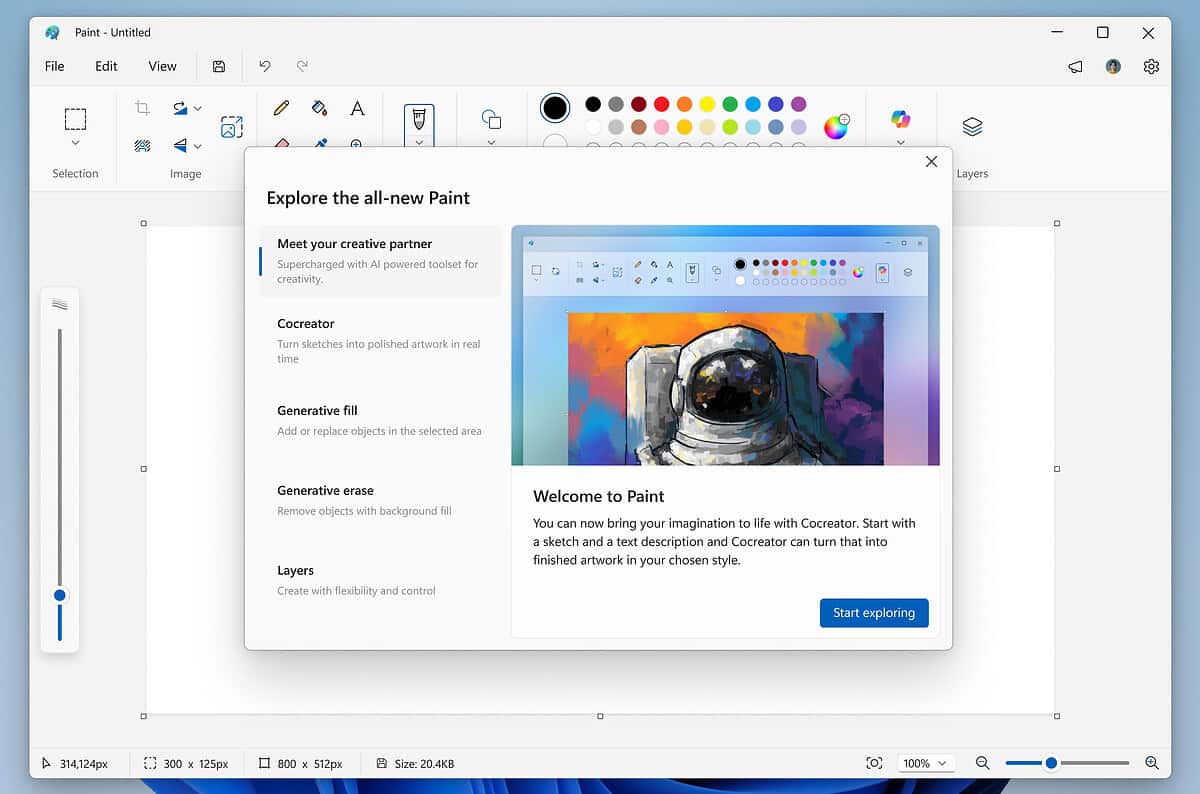Click the zoom in magnifier
This screenshot has width=1200, height=794.
[1151, 763]
